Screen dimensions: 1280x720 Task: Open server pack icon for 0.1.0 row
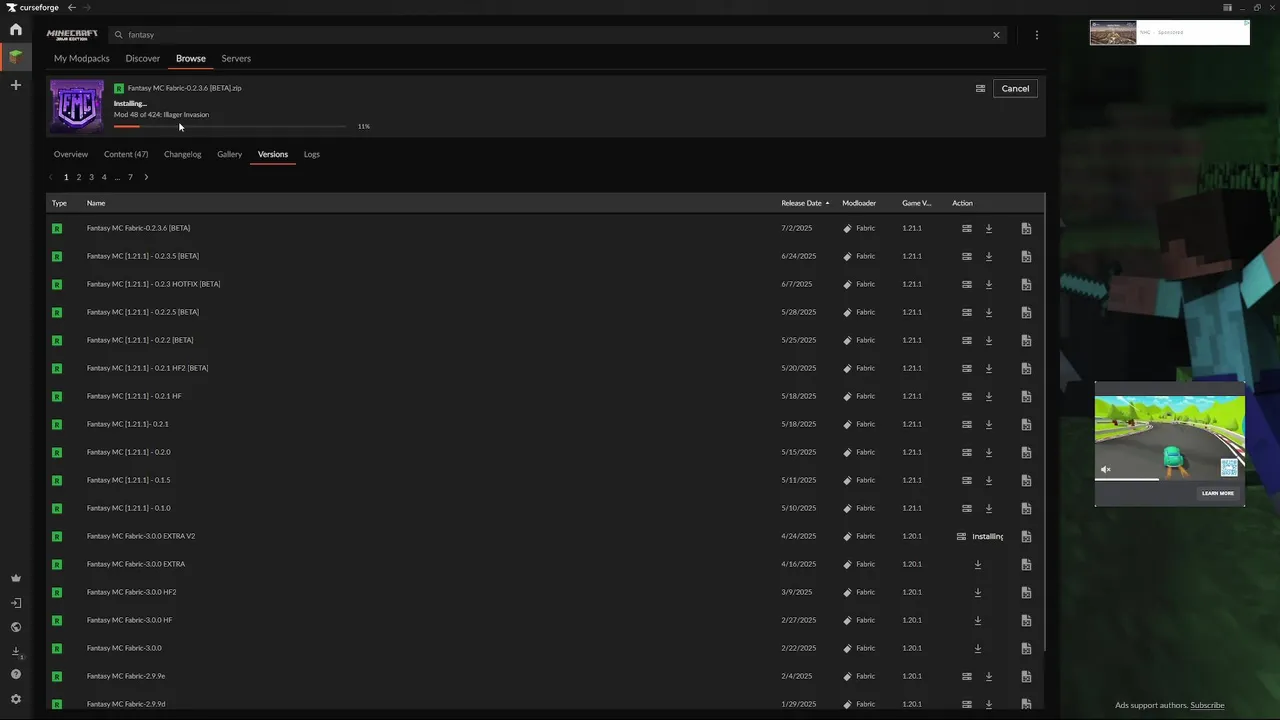pyautogui.click(x=966, y=508)
